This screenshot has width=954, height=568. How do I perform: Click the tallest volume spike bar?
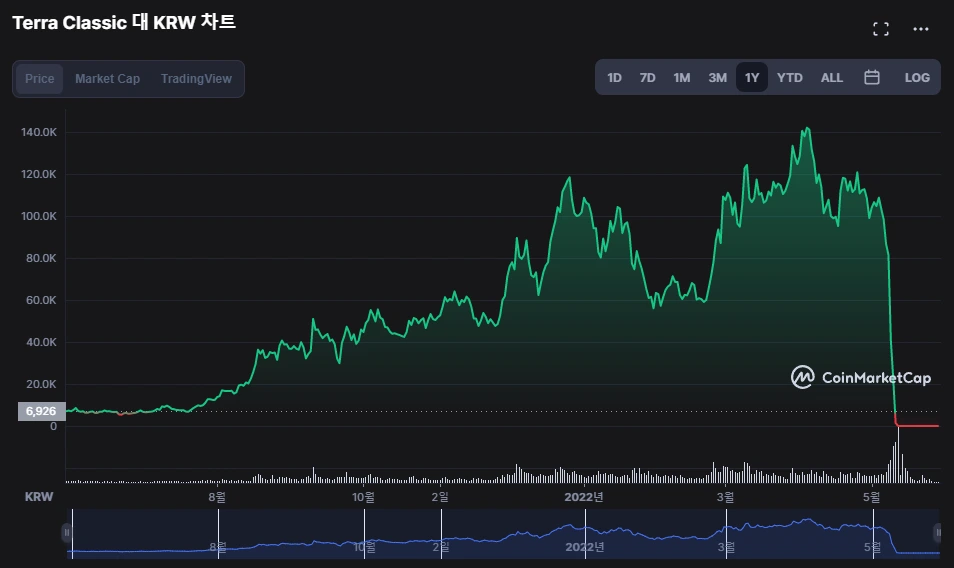pyautogui.click(x=898, y=454)
